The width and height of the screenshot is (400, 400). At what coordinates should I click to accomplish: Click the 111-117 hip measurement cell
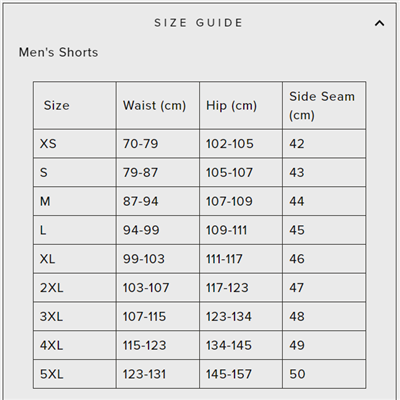(241, 259)
